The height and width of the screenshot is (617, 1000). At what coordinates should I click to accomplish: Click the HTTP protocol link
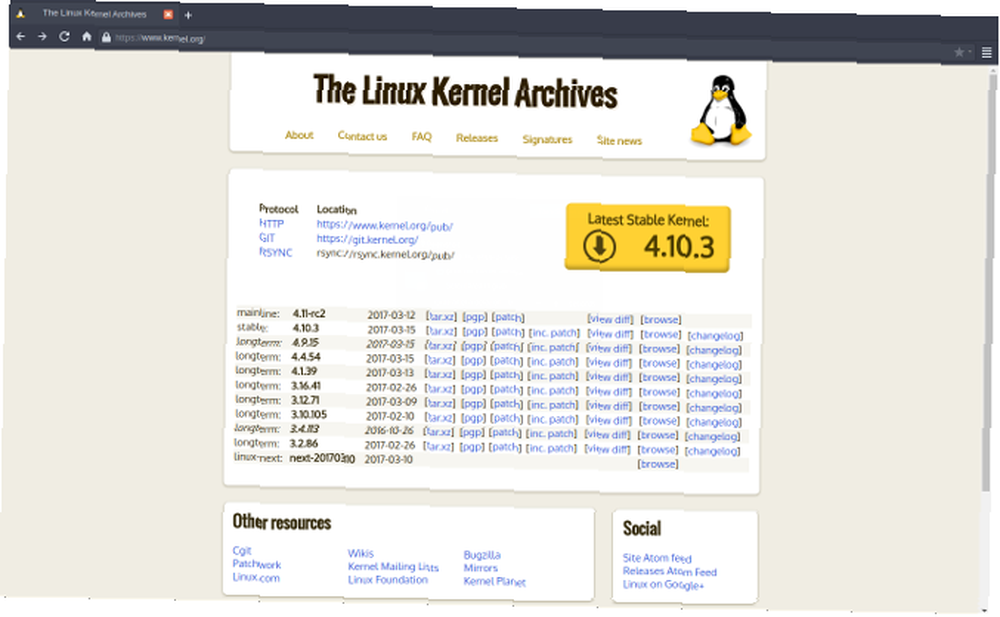point(271,223)
